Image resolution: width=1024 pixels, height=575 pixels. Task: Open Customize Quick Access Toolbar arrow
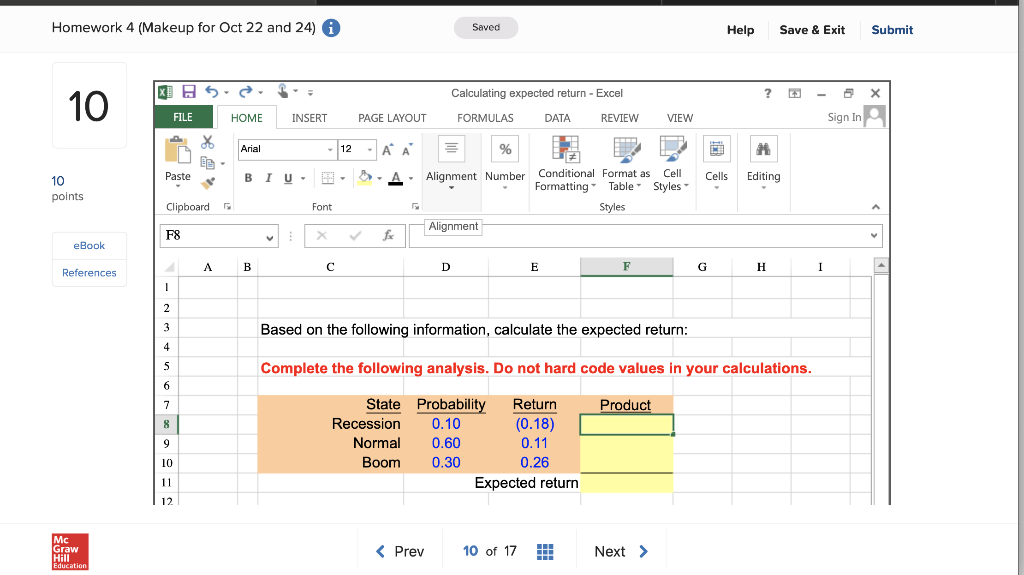click(x=310, y=93)
